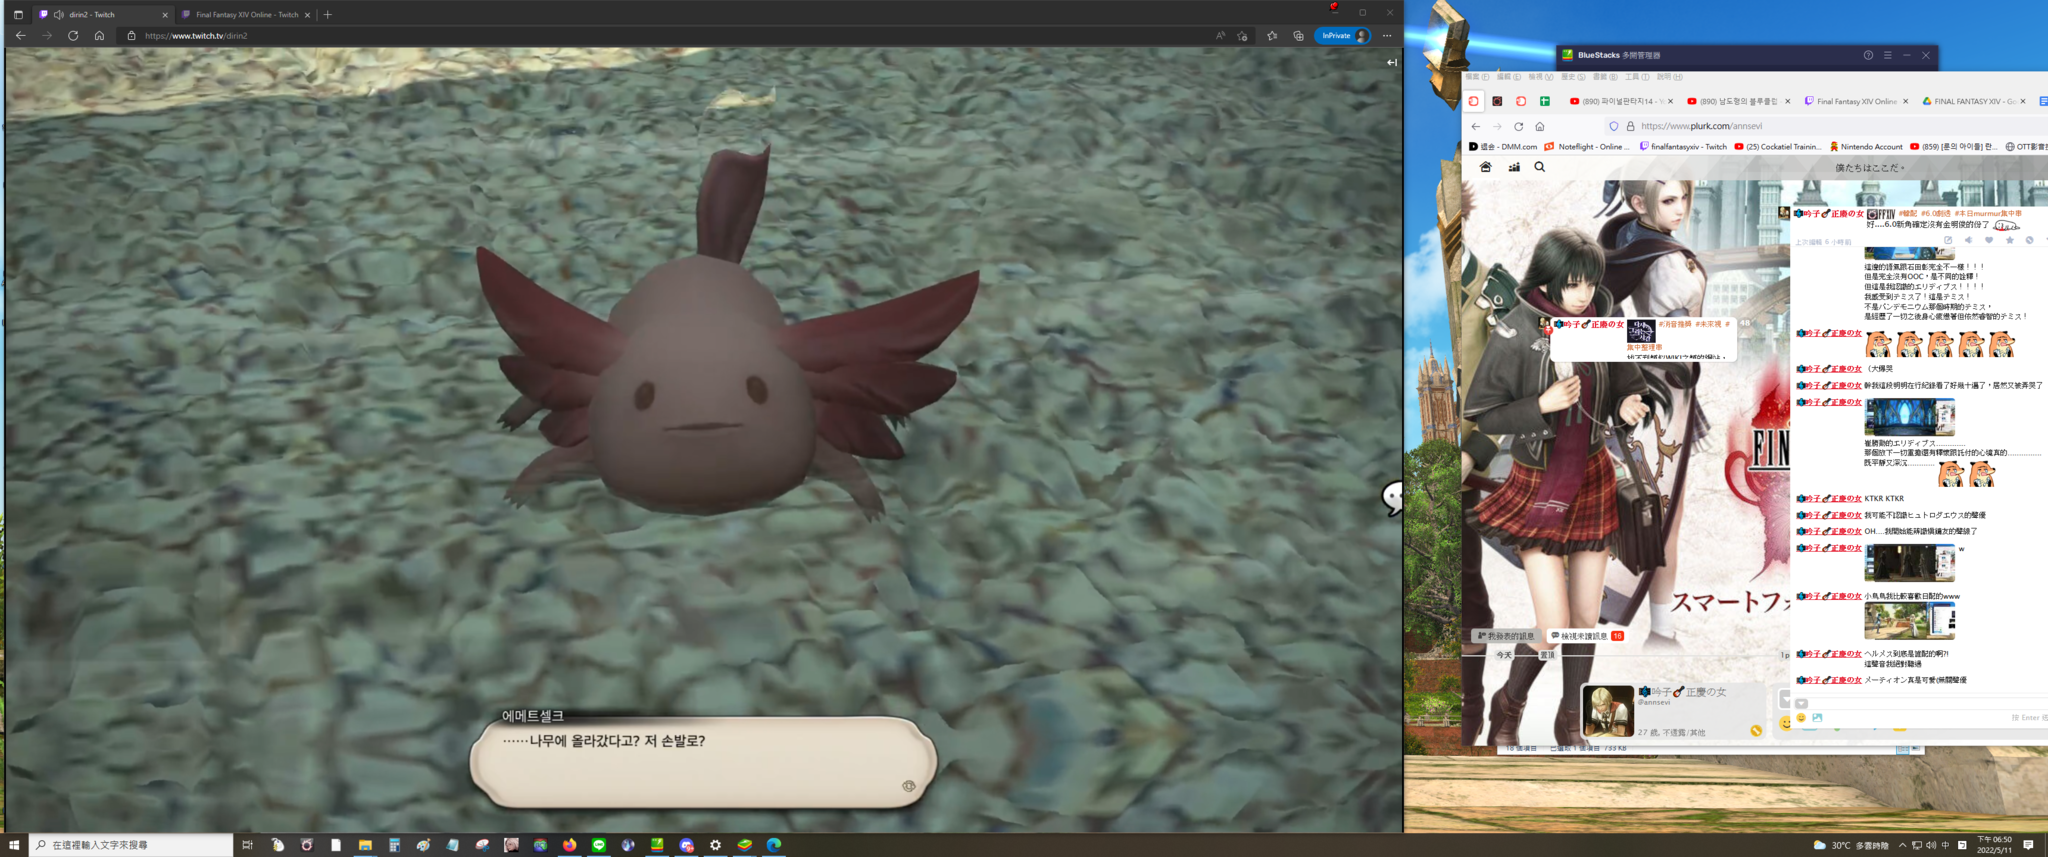The height and width of the screenshot is (857, 2048).
Task: Open BlueStacks hamburger menu
Action: pyautogui.click(x=1888, y=55)
